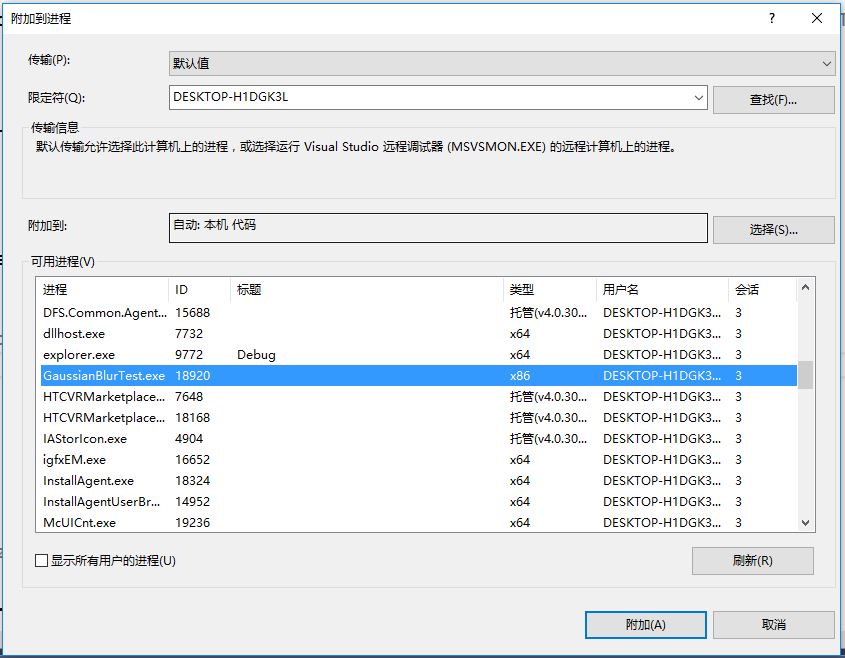Close the Attach to Process dialog

tap(816, 18)
